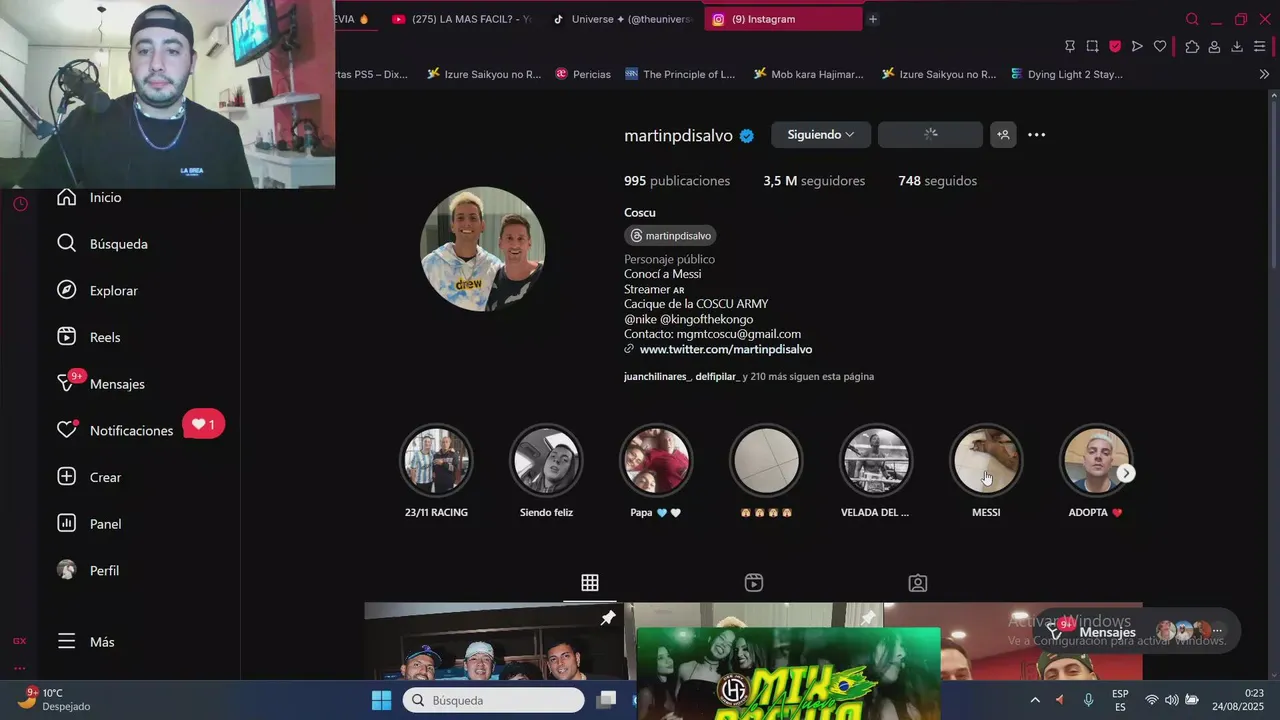Click the taskbar Búsqueda search box
The image size is (1280, 720).
[493, 700]
